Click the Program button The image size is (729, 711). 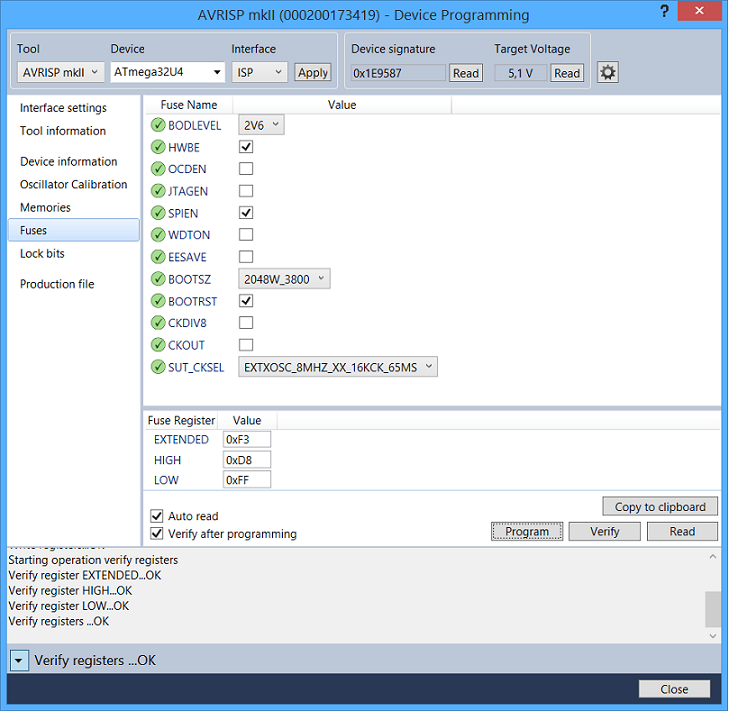tap(527, 531)
